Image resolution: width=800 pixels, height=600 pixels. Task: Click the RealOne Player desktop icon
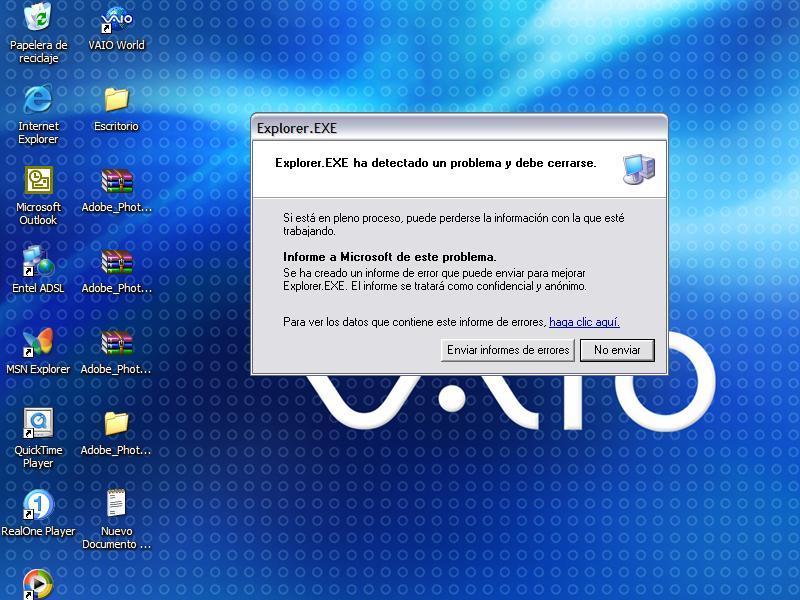tap(38, 505)
